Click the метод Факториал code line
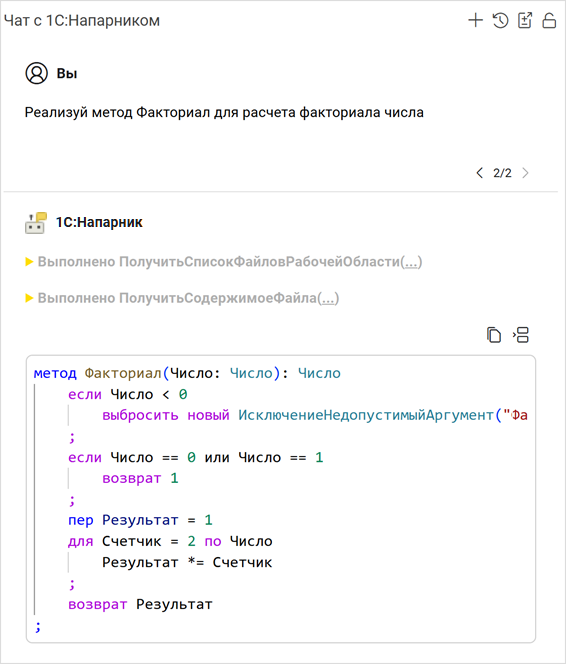Viewport: 566px width, 664px height. click(x=187, y=373)
